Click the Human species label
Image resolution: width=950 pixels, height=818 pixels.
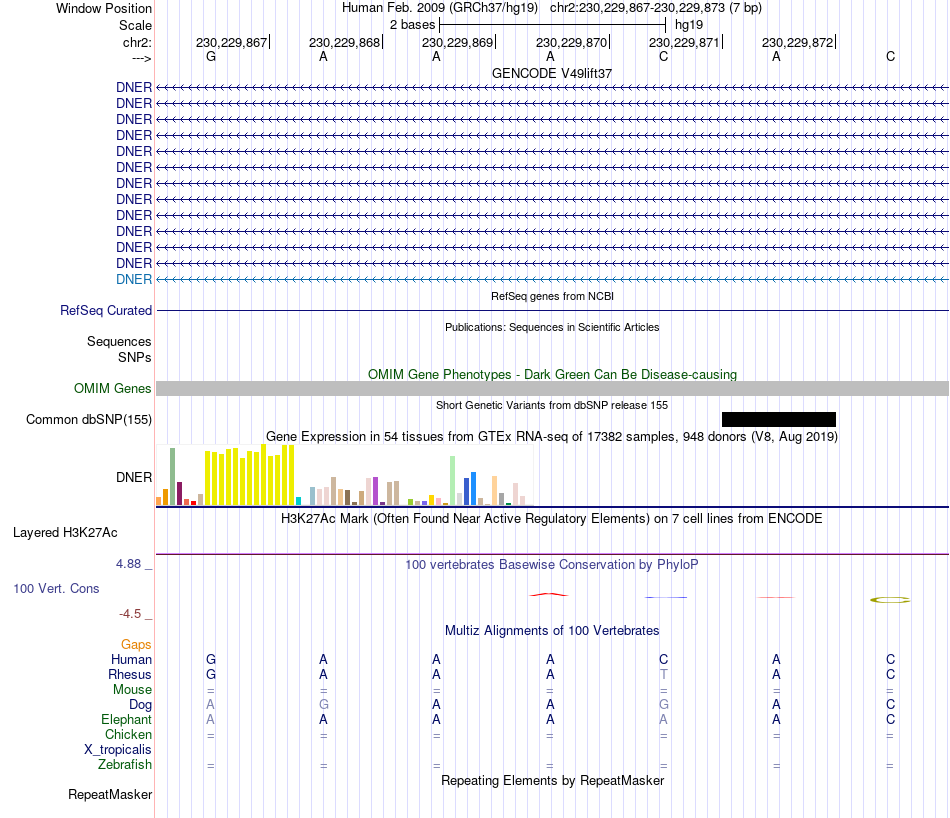(x=131, y=659)
